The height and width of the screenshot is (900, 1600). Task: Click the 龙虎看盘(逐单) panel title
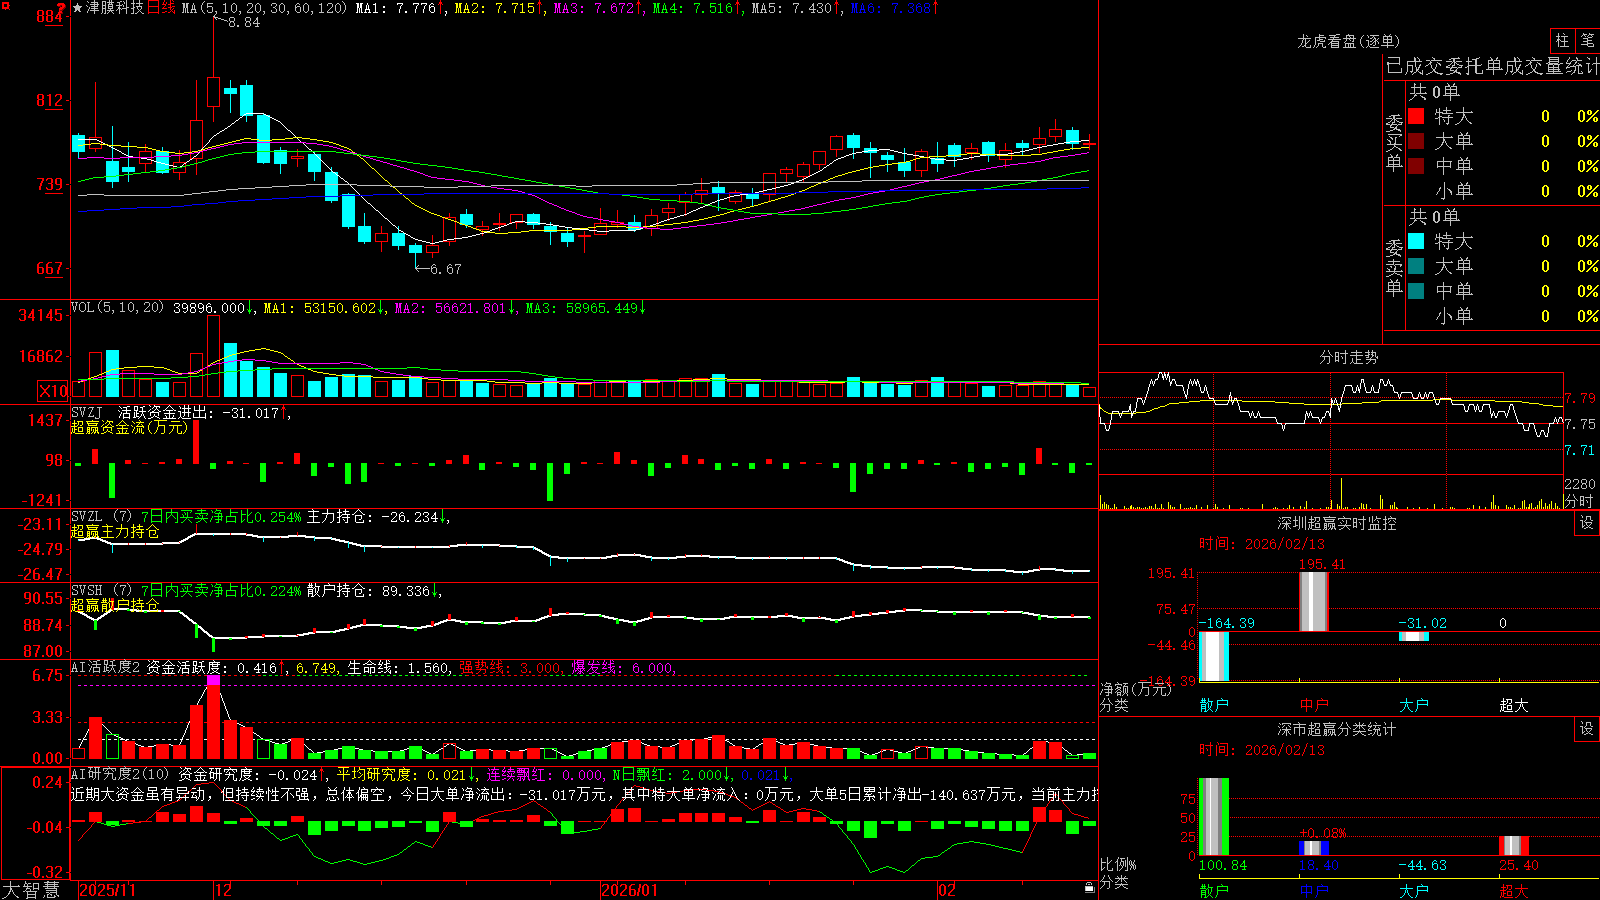[x=1348, y=41]
